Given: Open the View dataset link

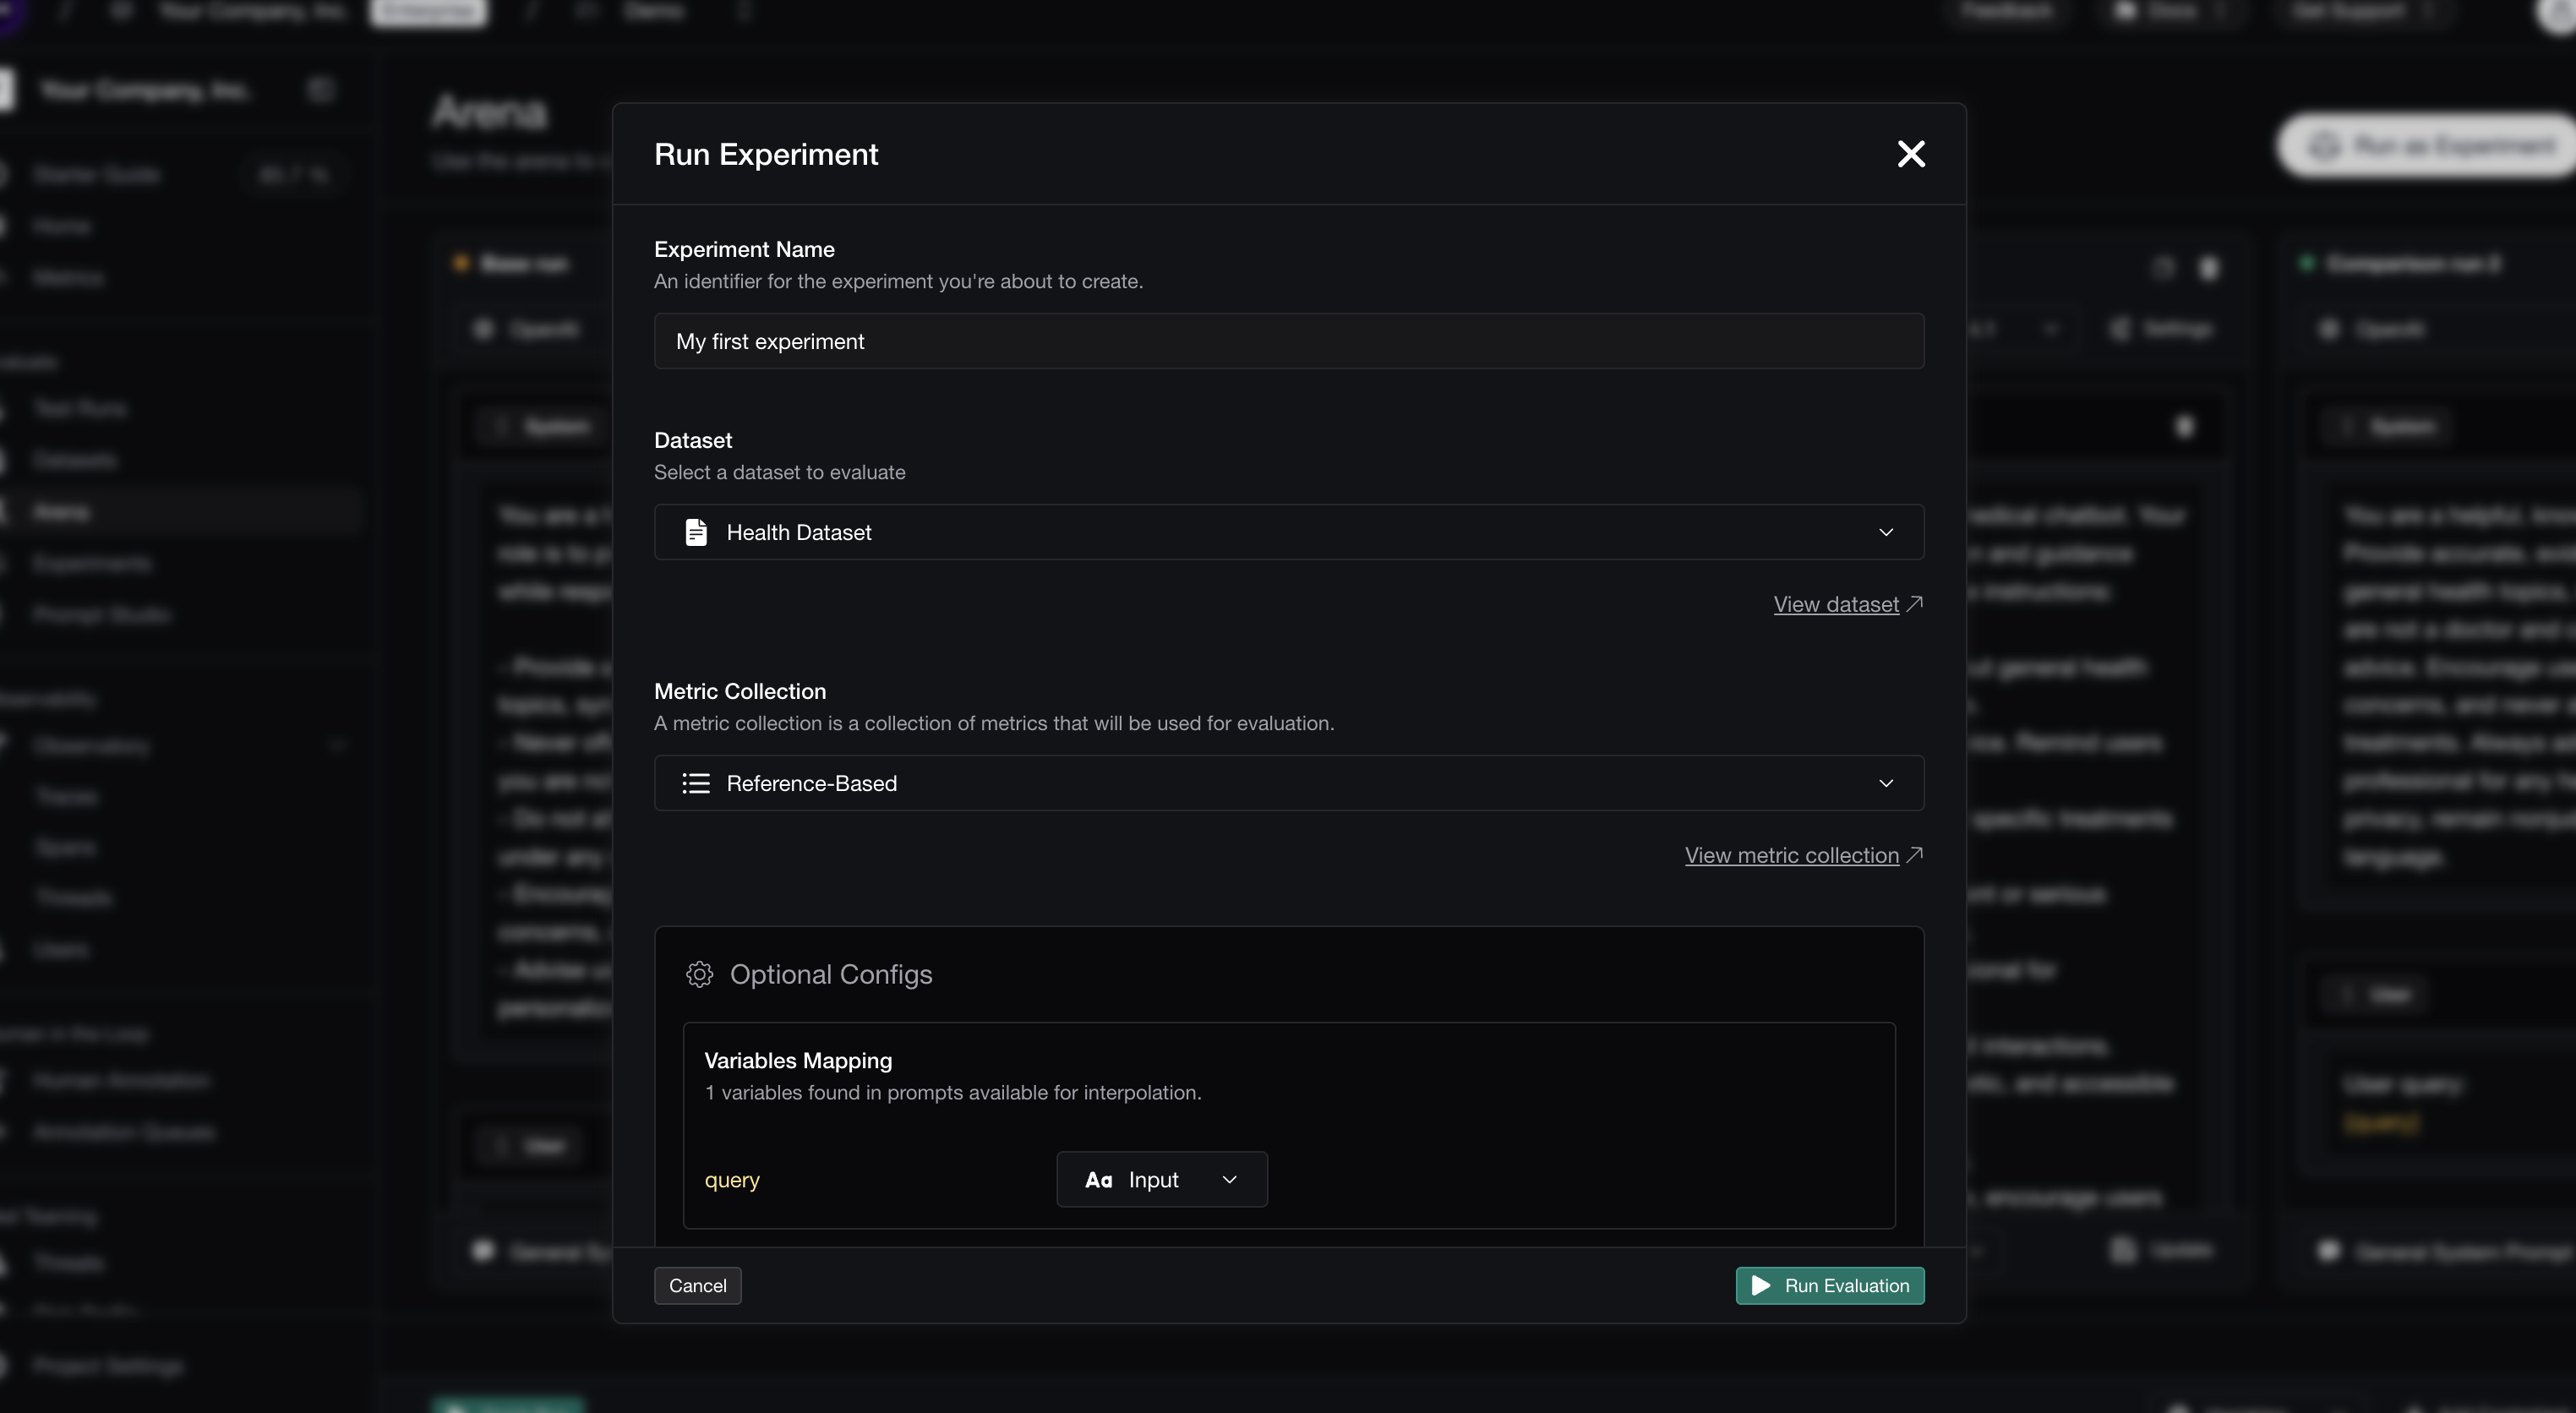Looking at the screenshot, I should click(1847, 604).
